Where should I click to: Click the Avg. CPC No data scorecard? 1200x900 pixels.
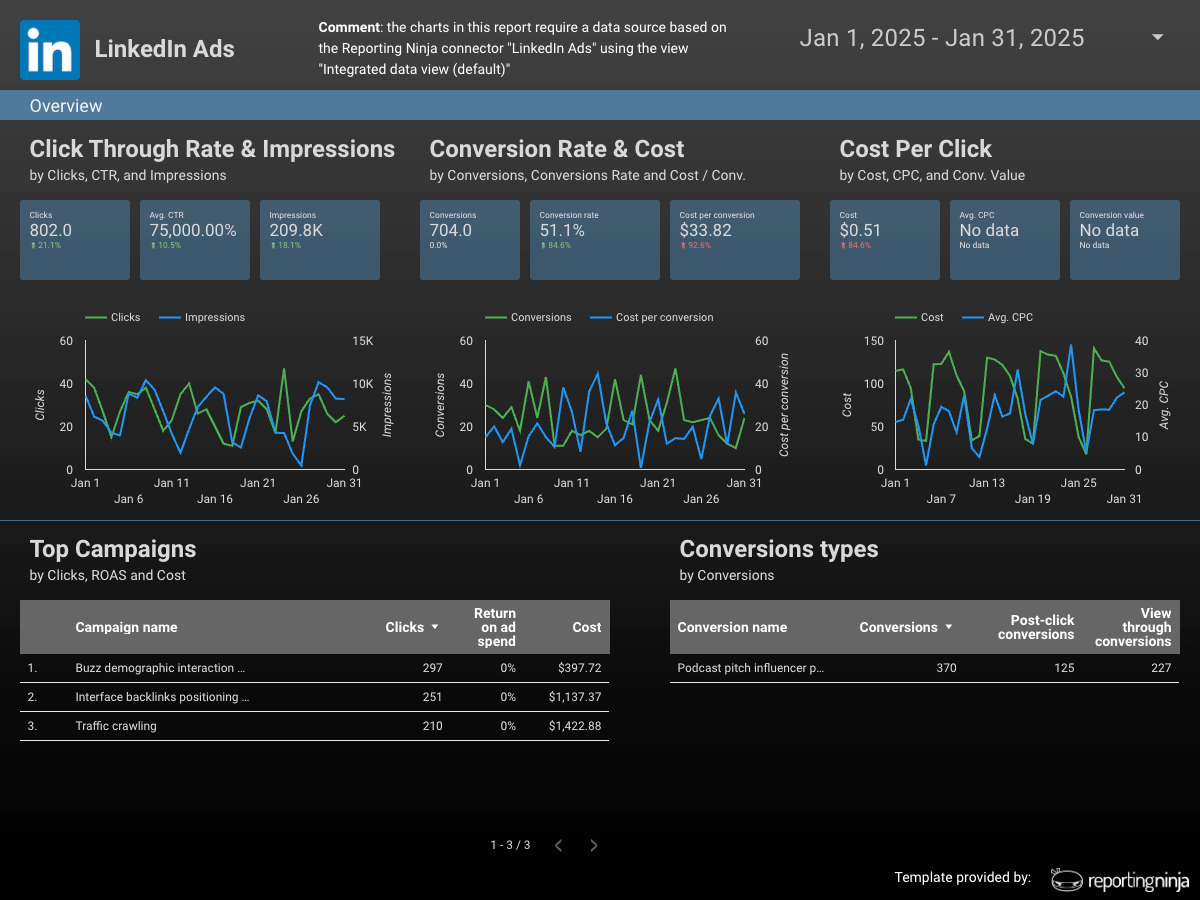[x=1005, y=240]
